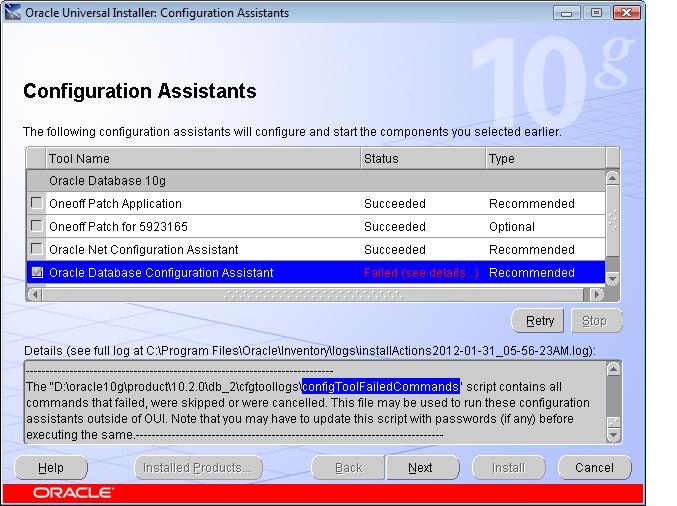This screenshot has width=677, height=506.
Task: Click the details box scroll up arrow
Action: [614, 369]
